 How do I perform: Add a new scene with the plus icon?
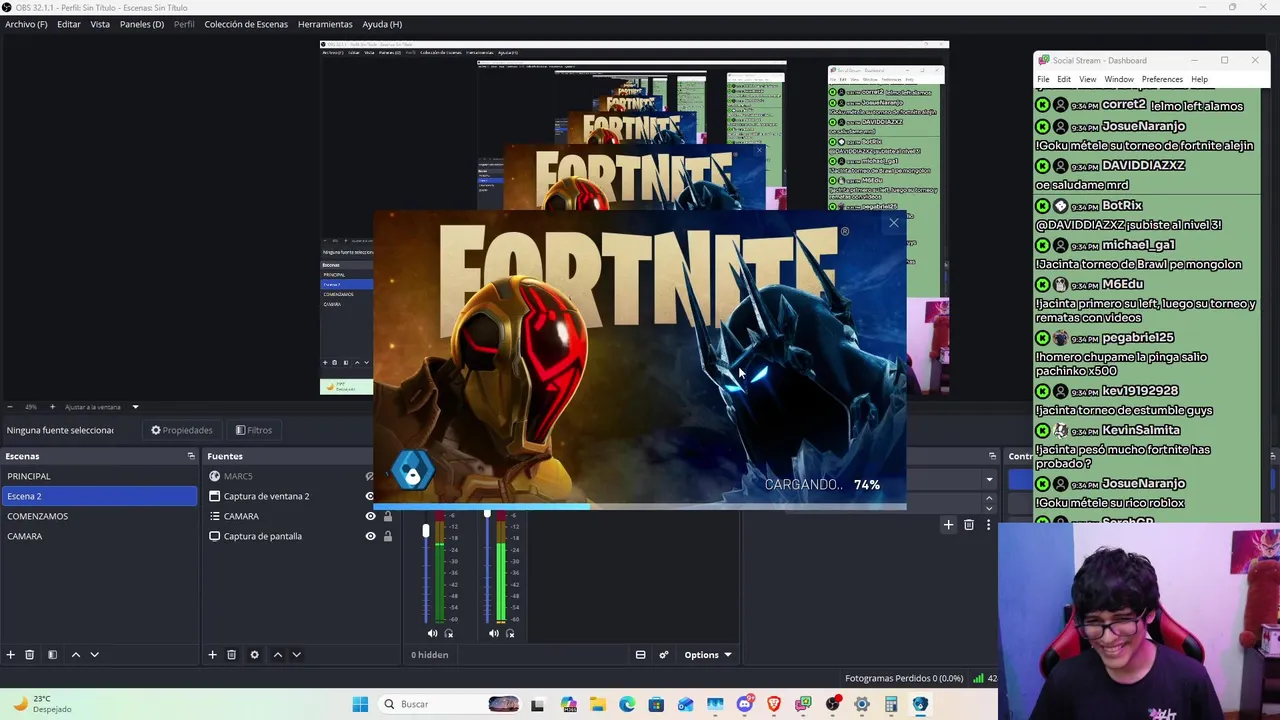[11, 655]
